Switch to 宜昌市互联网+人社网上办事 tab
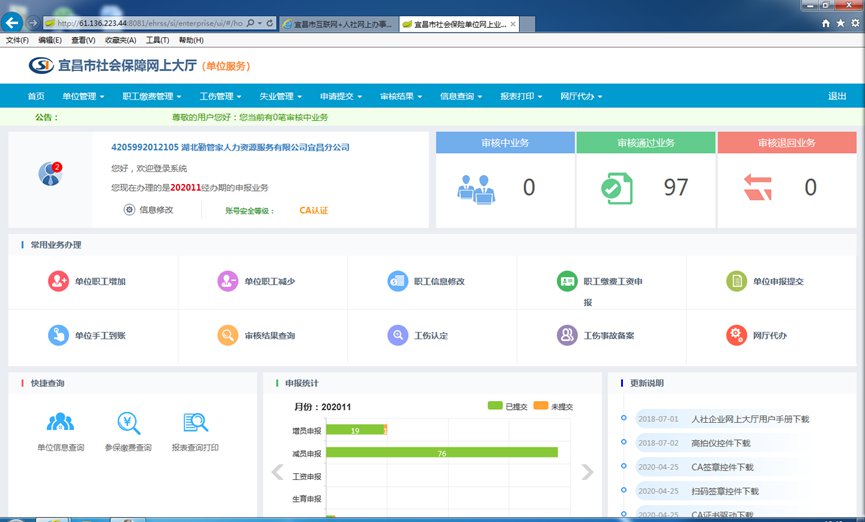This screenshot has height=522, width=865. [x=339, y=22]
